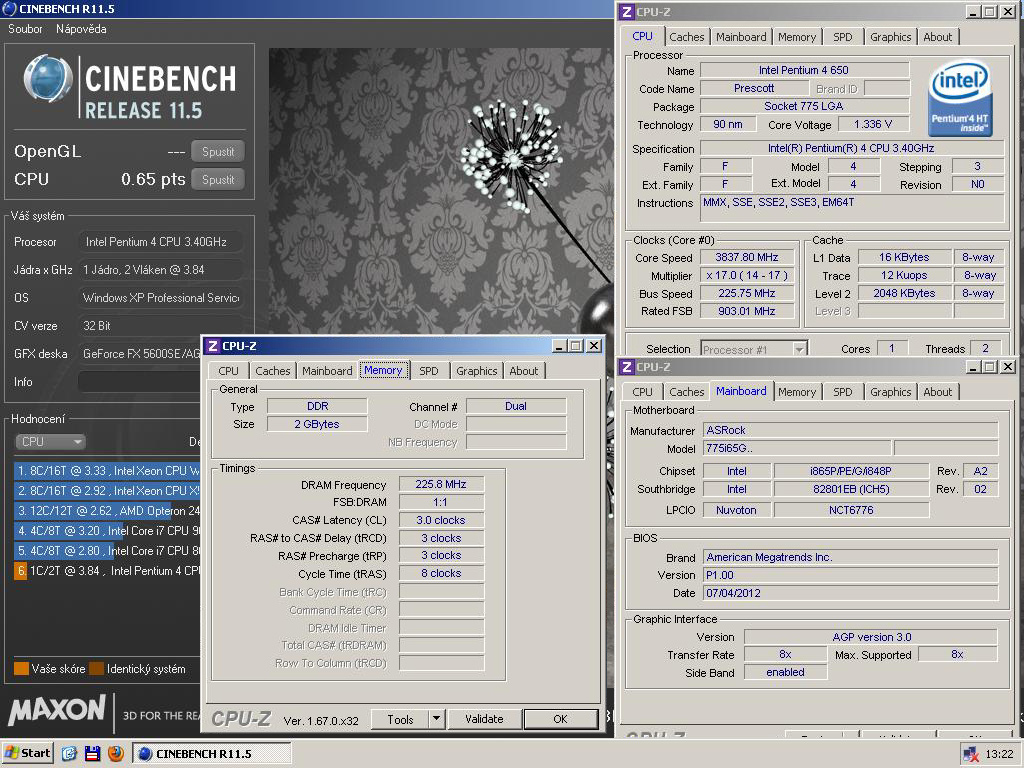Click the AGP version 3.0 field
The height and width of the screenshot is (768, 1024).
pos(871,637)
